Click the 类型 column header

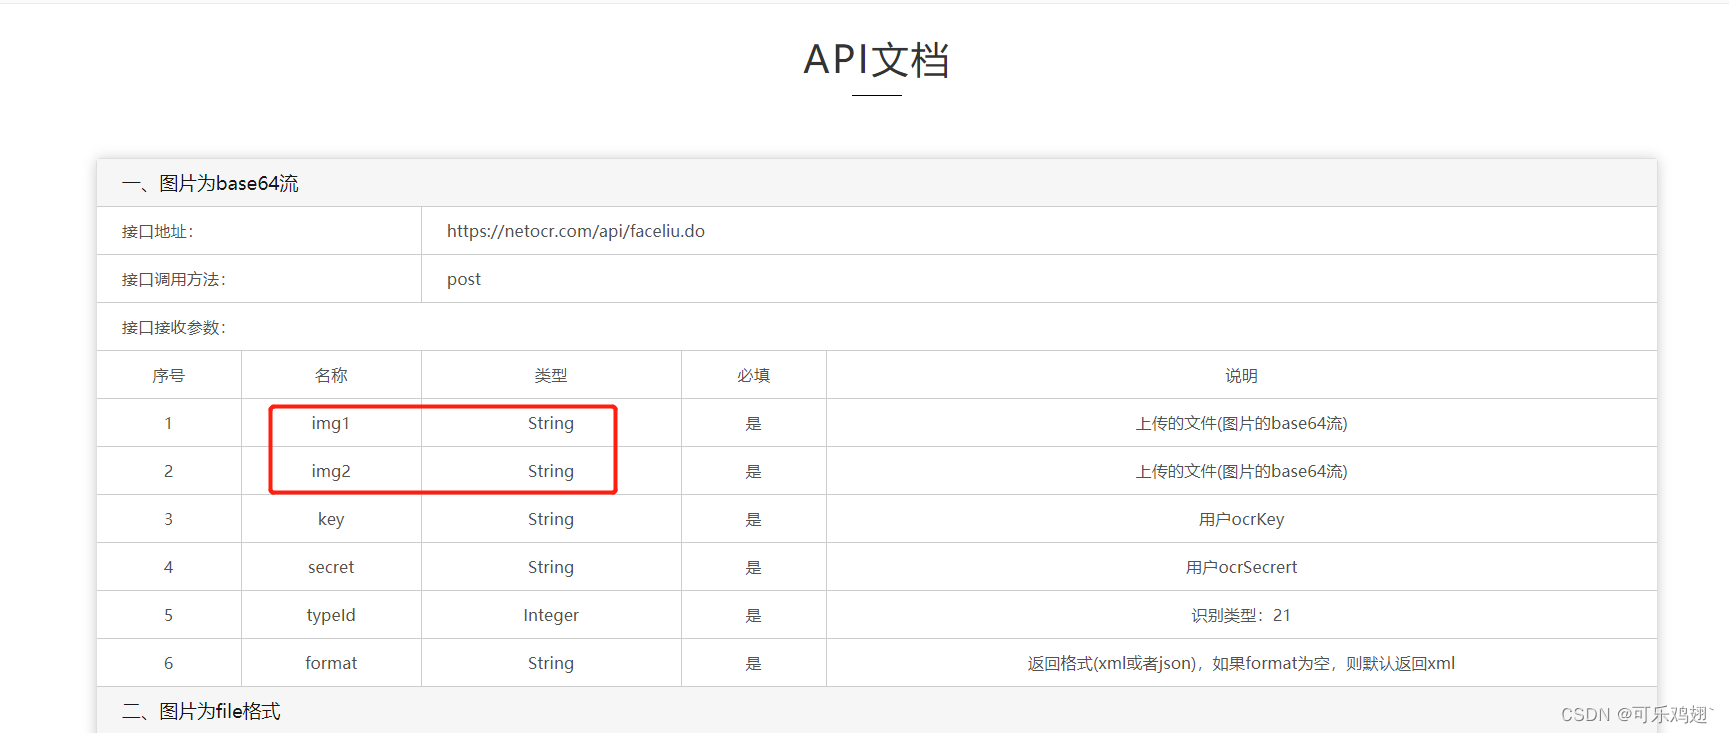[x=551, y=375]
